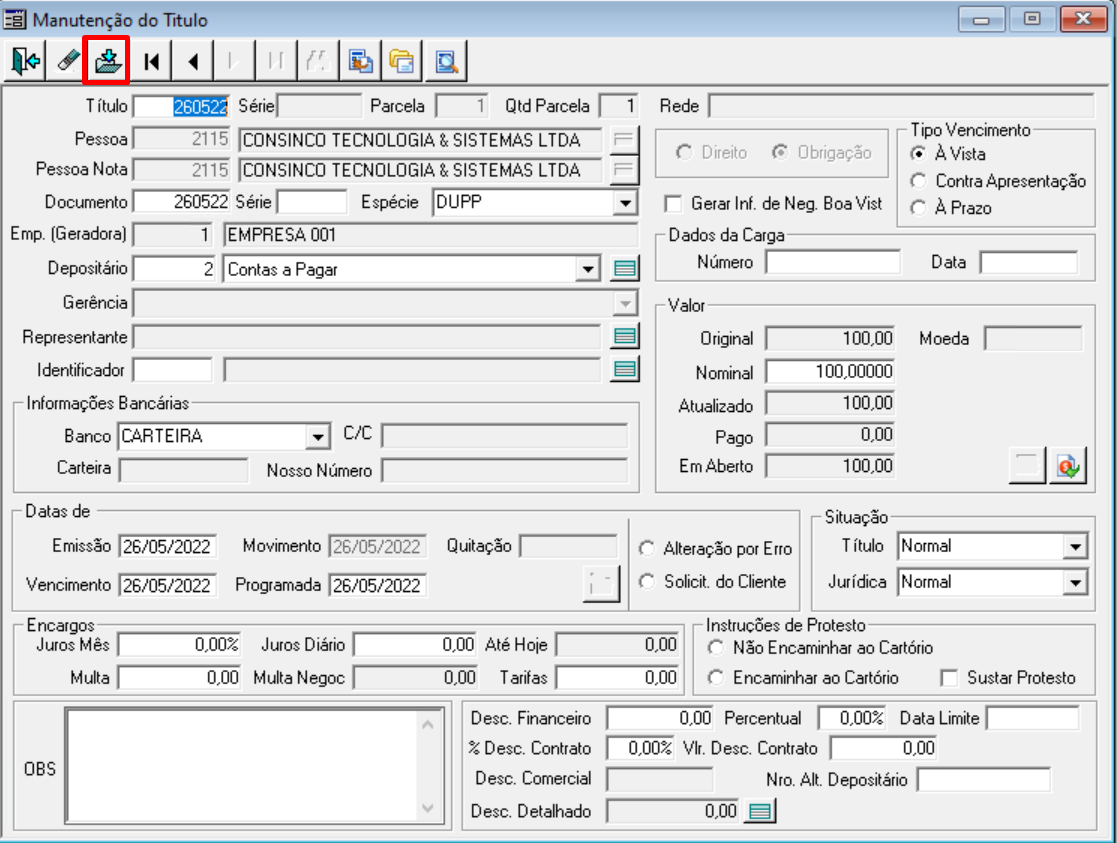This screenshot has width=1117, height=843.
Task: Click the greyed-out next record arrow
Action: (234, 61)
